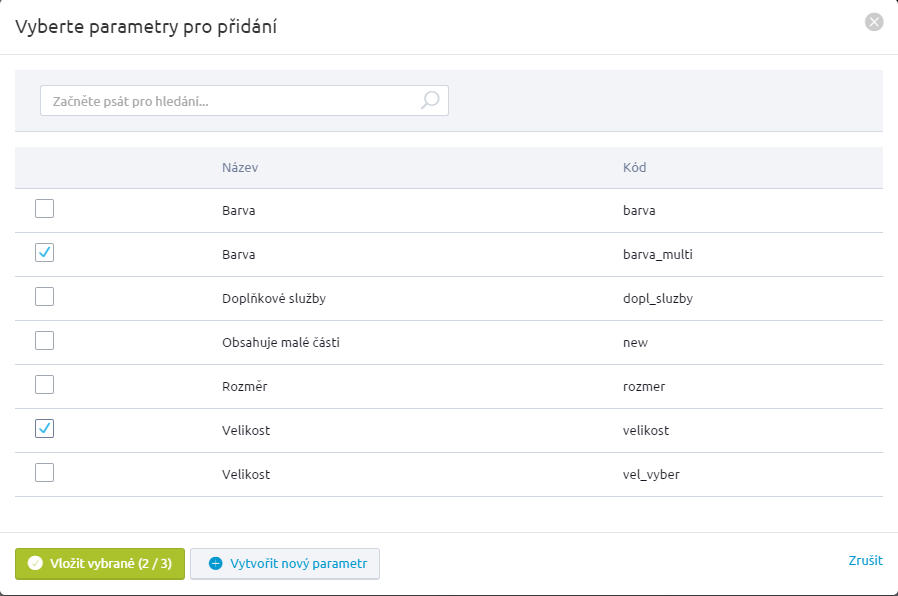
Task: Check the Barva checkbox with code barva
Action: pyautogui.click(x=45, y=208)
